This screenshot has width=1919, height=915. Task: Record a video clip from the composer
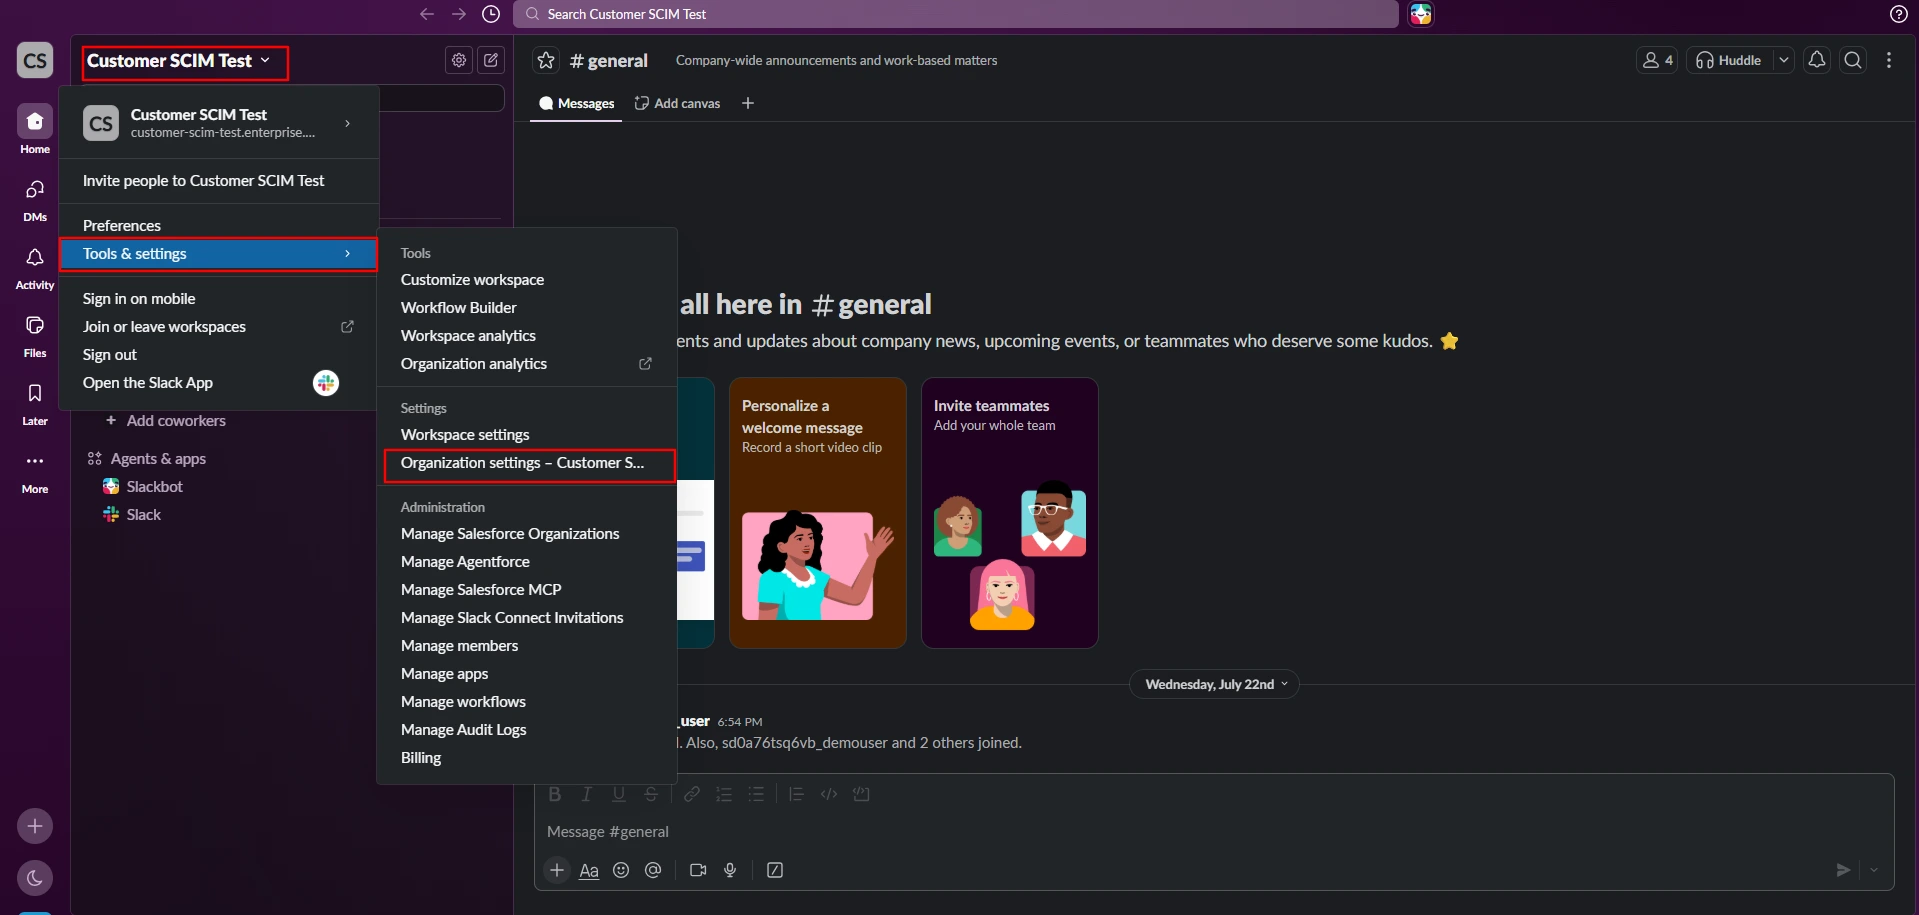pos(698,870)
